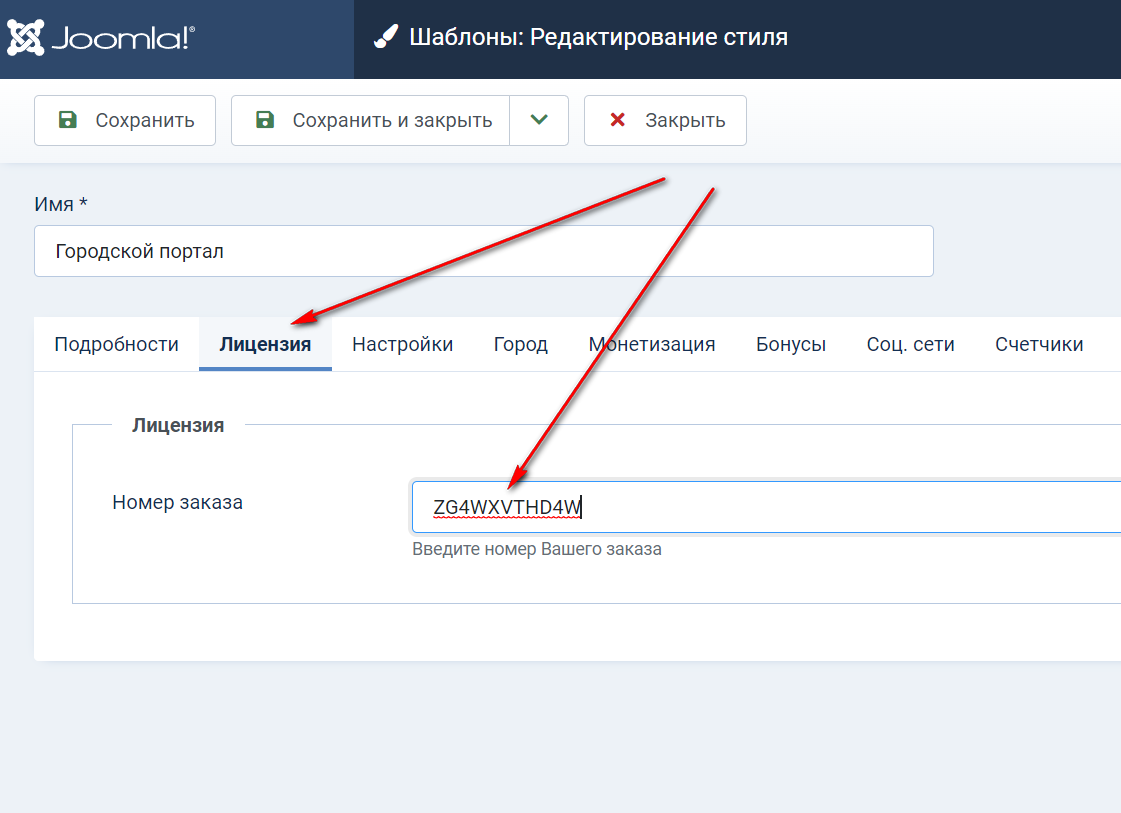The width and height of the screenshot is (1121, 813).
Task: Open the Соц. сети tab
Action: [910, 344]
